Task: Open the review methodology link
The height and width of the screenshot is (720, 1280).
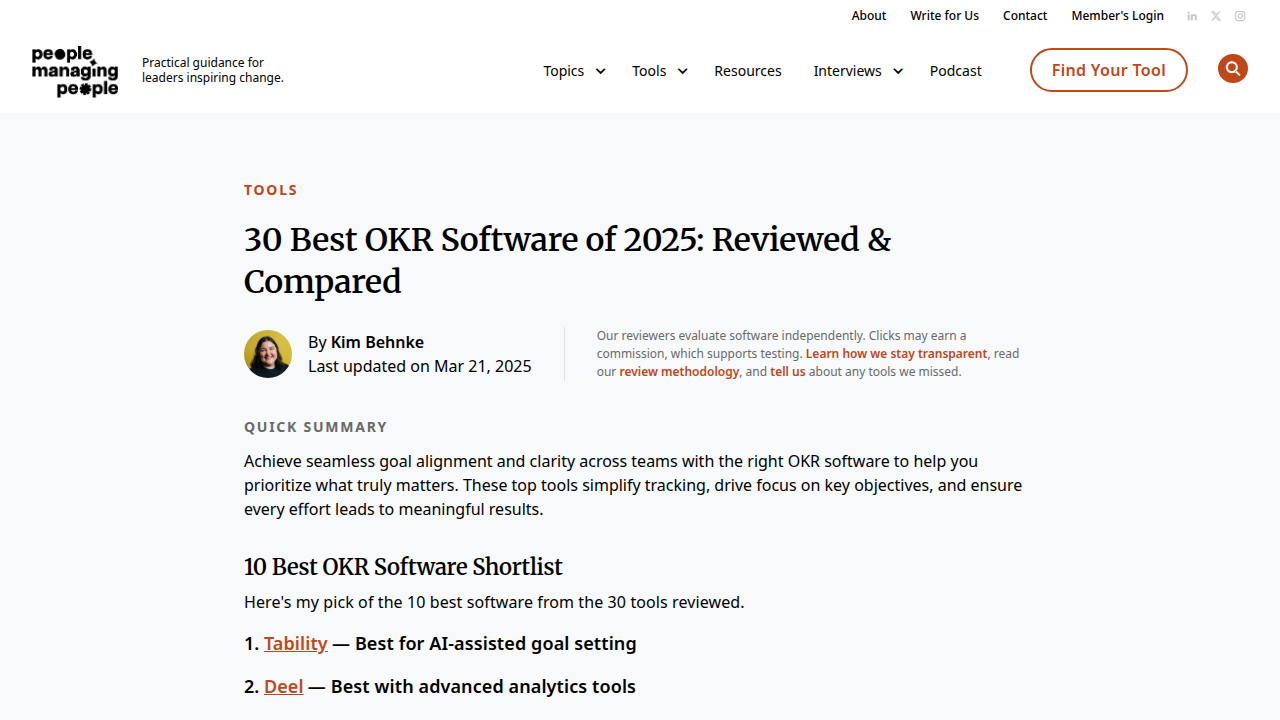Action: [679, 372]
